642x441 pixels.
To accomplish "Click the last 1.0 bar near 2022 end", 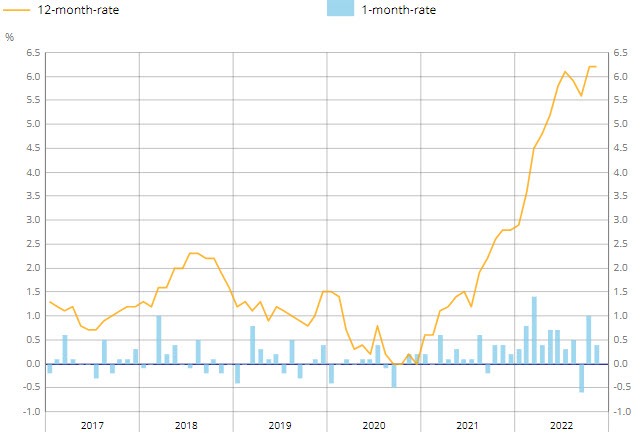I will 589,339.
